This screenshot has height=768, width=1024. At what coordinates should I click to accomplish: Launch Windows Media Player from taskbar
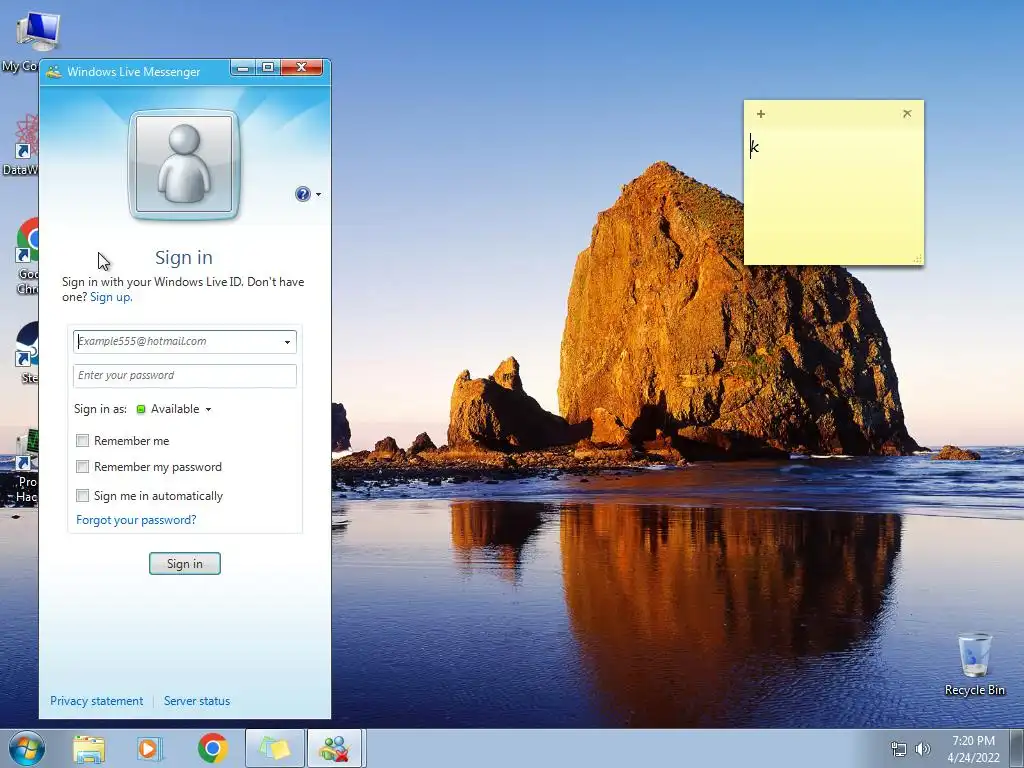[x=150, y=748]
